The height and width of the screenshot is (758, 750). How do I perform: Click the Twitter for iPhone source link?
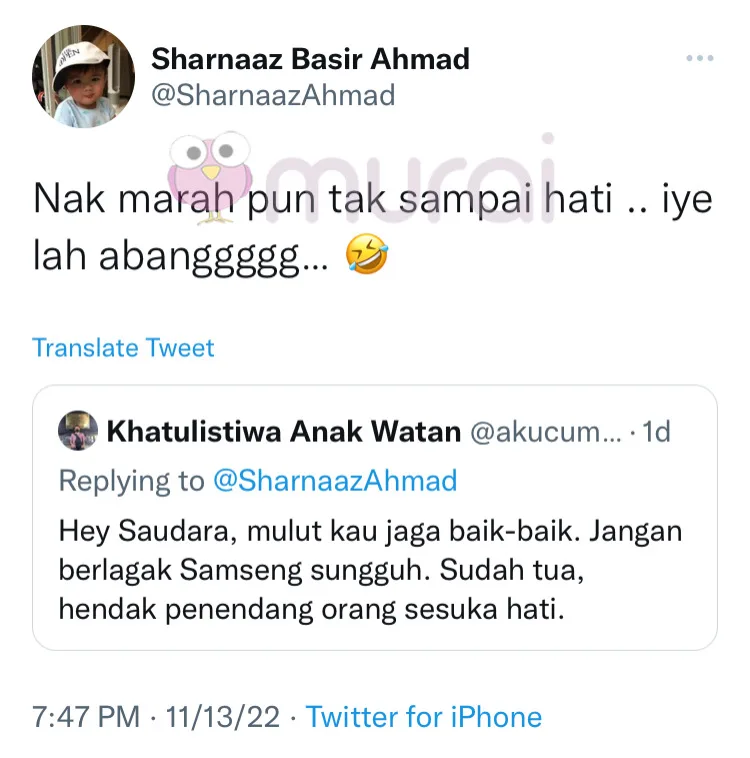[424, 716]
